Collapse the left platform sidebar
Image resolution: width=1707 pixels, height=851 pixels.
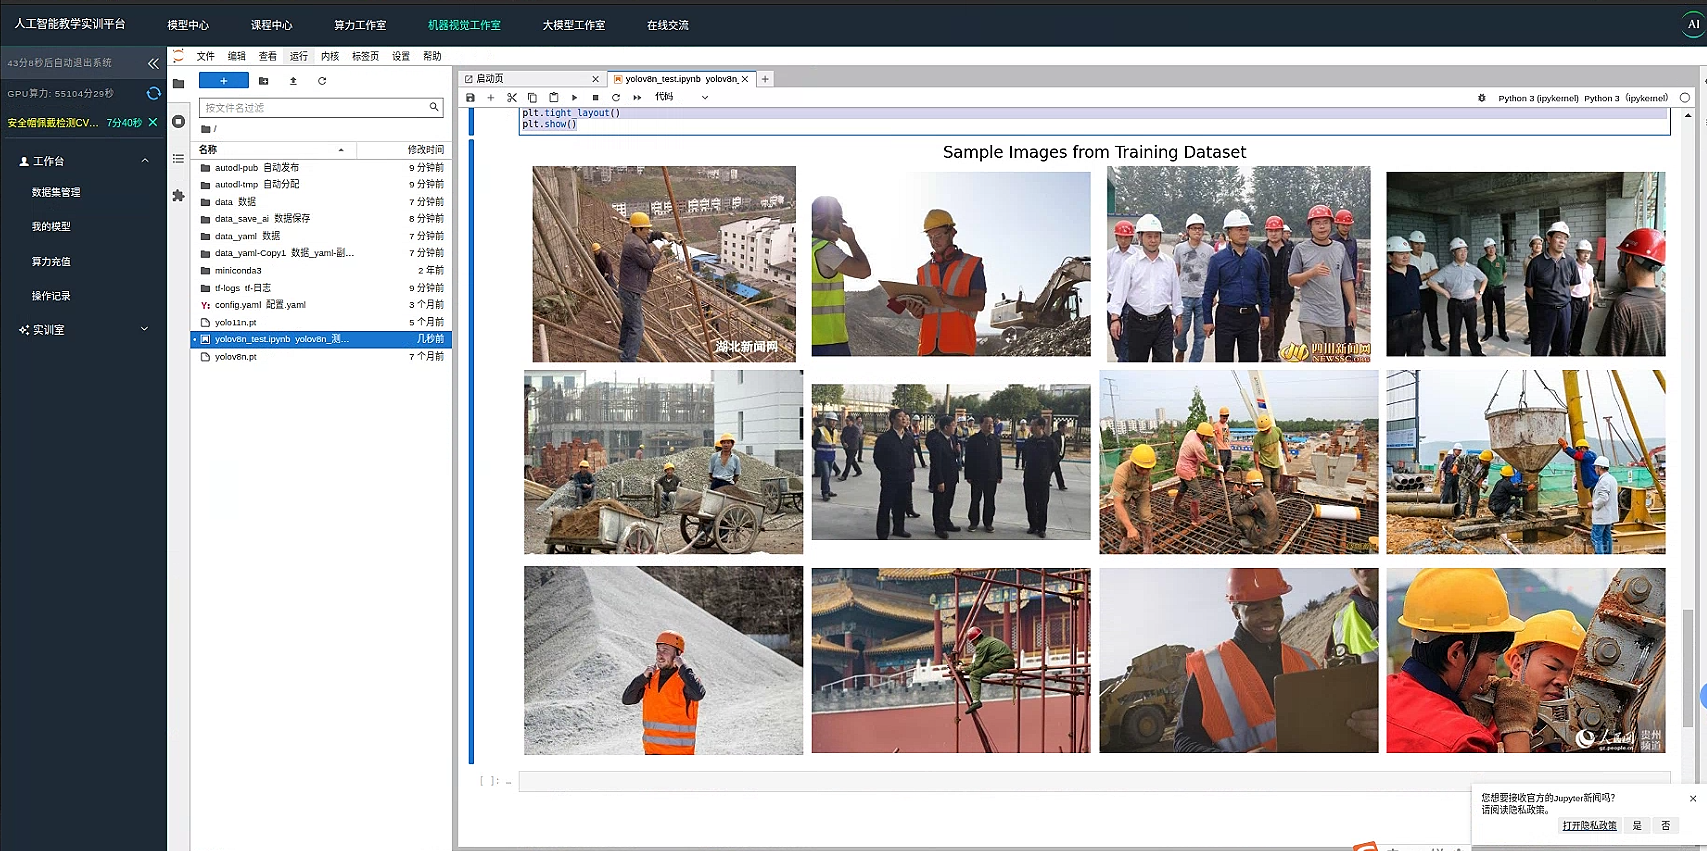[x=153, y=63]
